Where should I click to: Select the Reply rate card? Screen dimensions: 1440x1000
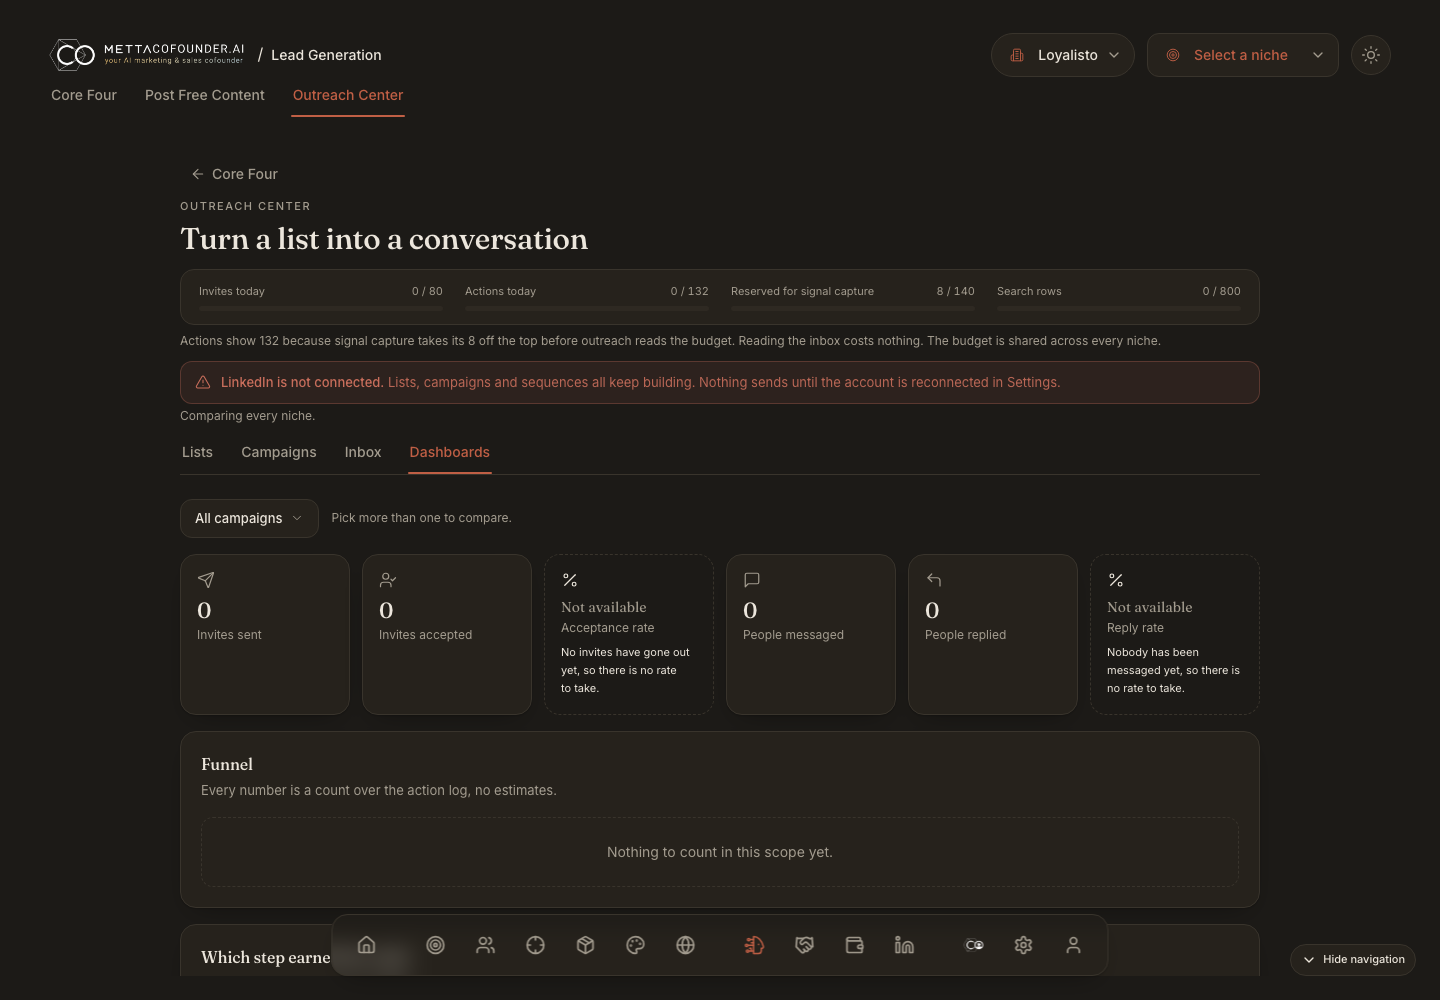(x=1175, y=634)
